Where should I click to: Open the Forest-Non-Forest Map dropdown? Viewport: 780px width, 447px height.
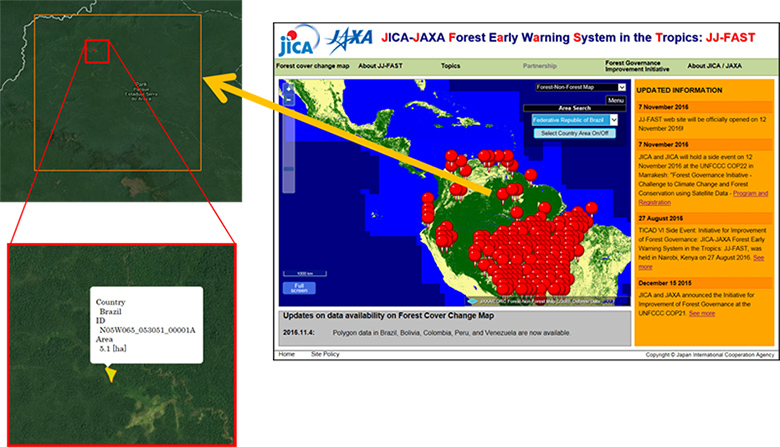(x=581, y=87)
